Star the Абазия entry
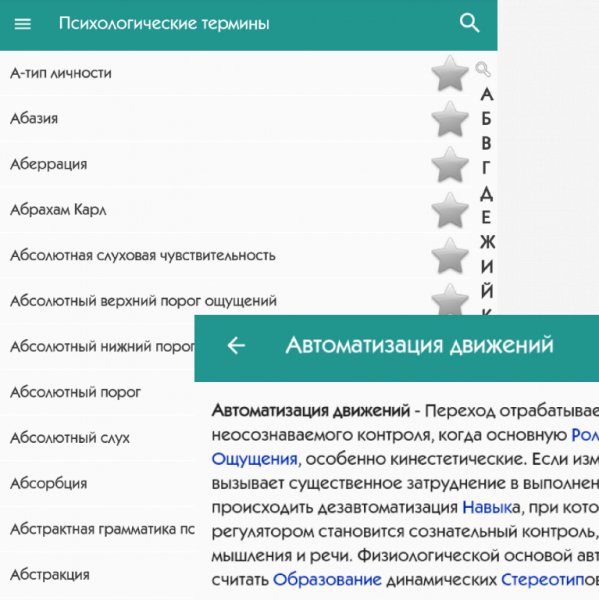Image resolution: width=599 pixels, height=600 pixels. (x=450, y=119)
